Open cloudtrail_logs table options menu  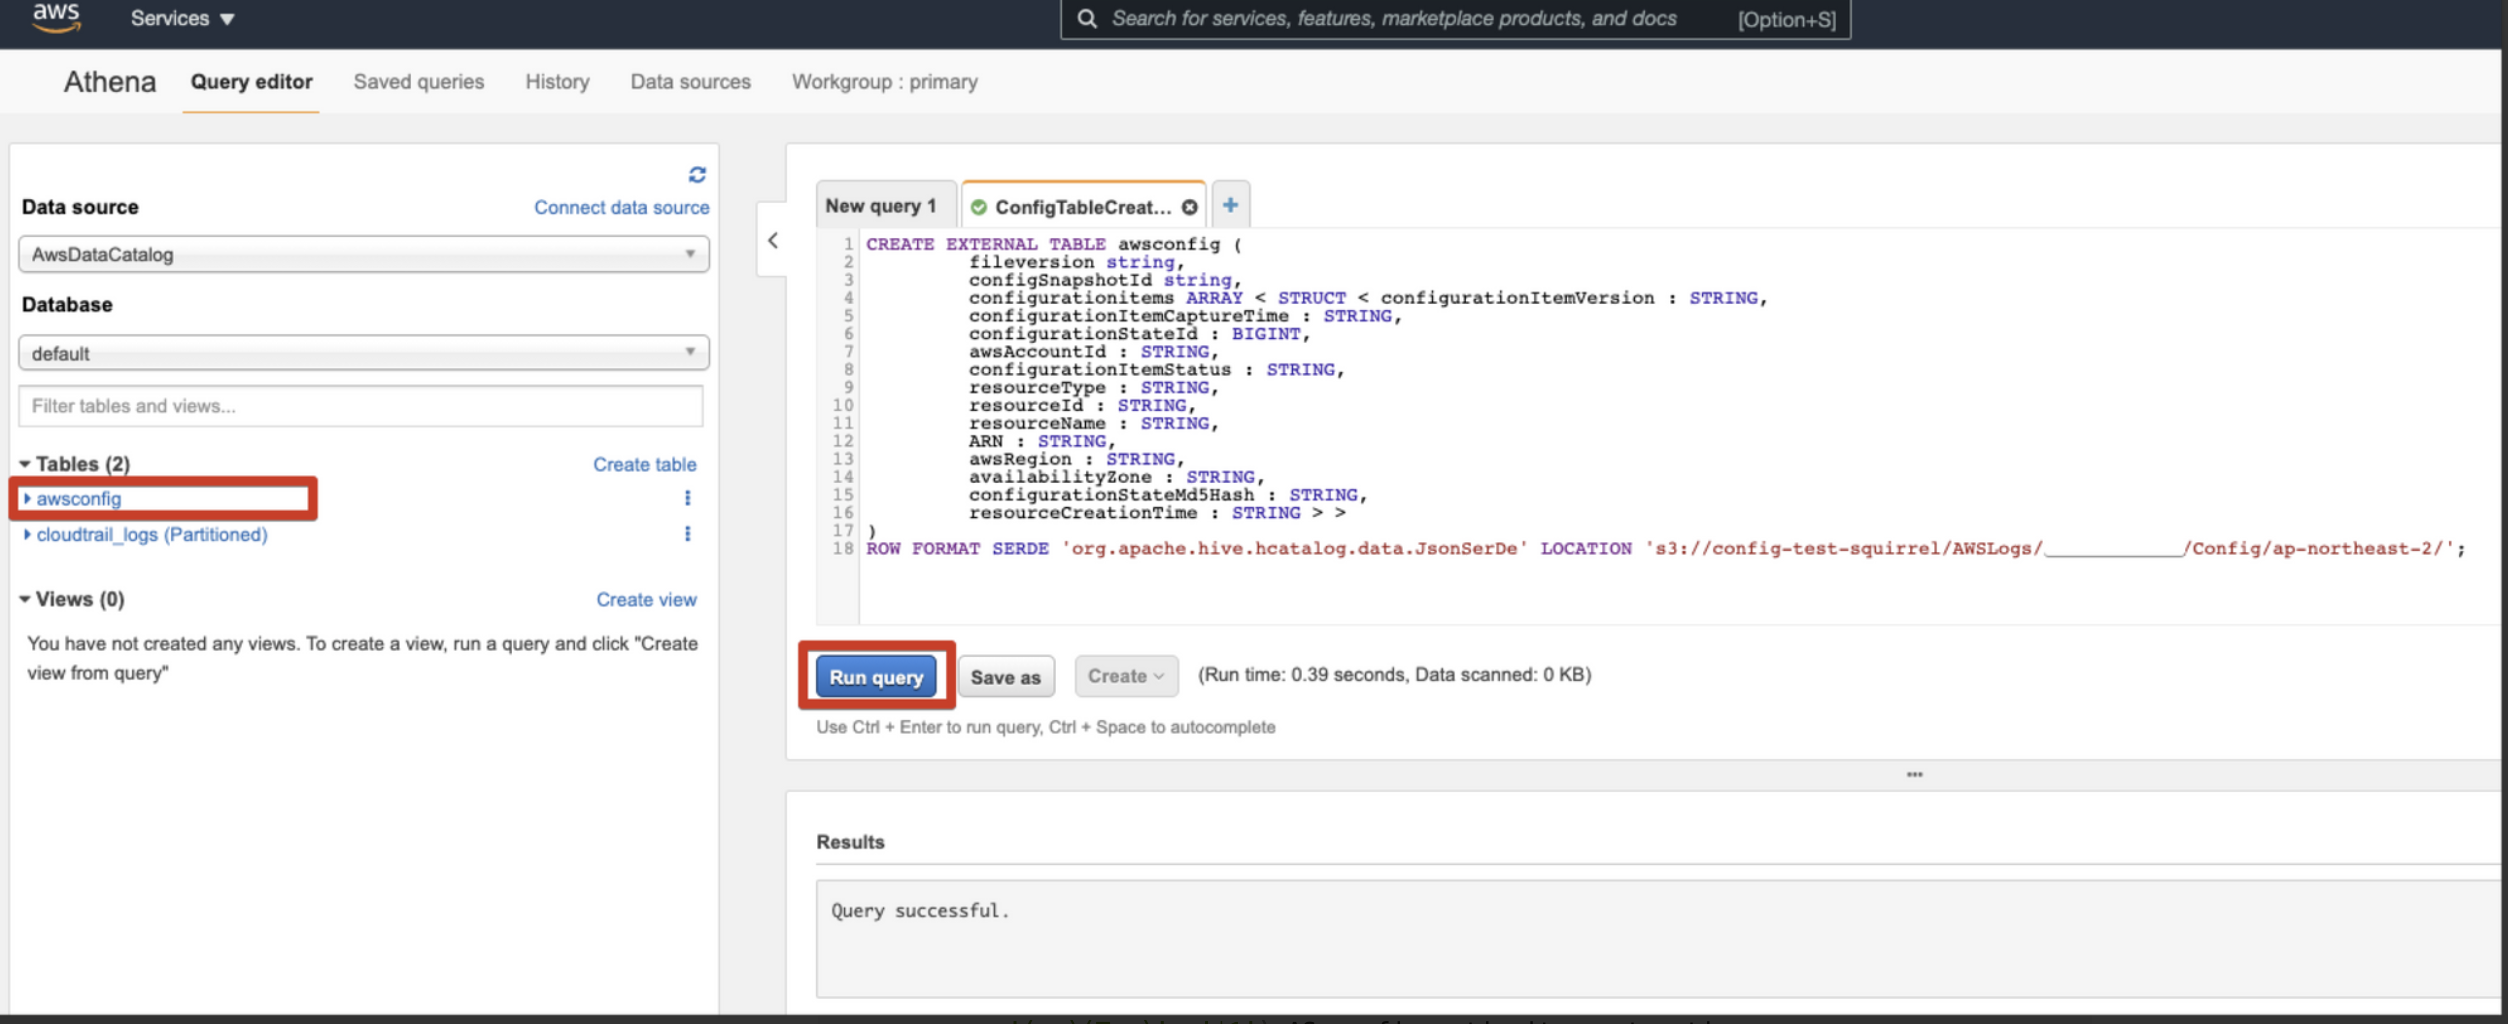(687, 534)
